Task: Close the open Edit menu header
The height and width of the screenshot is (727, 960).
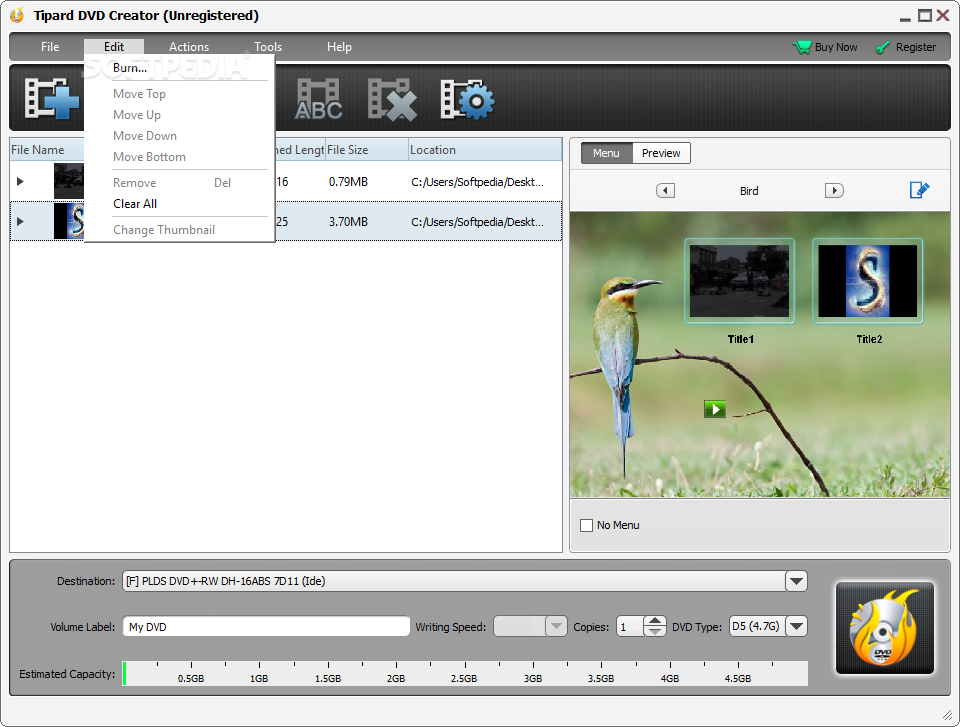Action: point(114,47)
